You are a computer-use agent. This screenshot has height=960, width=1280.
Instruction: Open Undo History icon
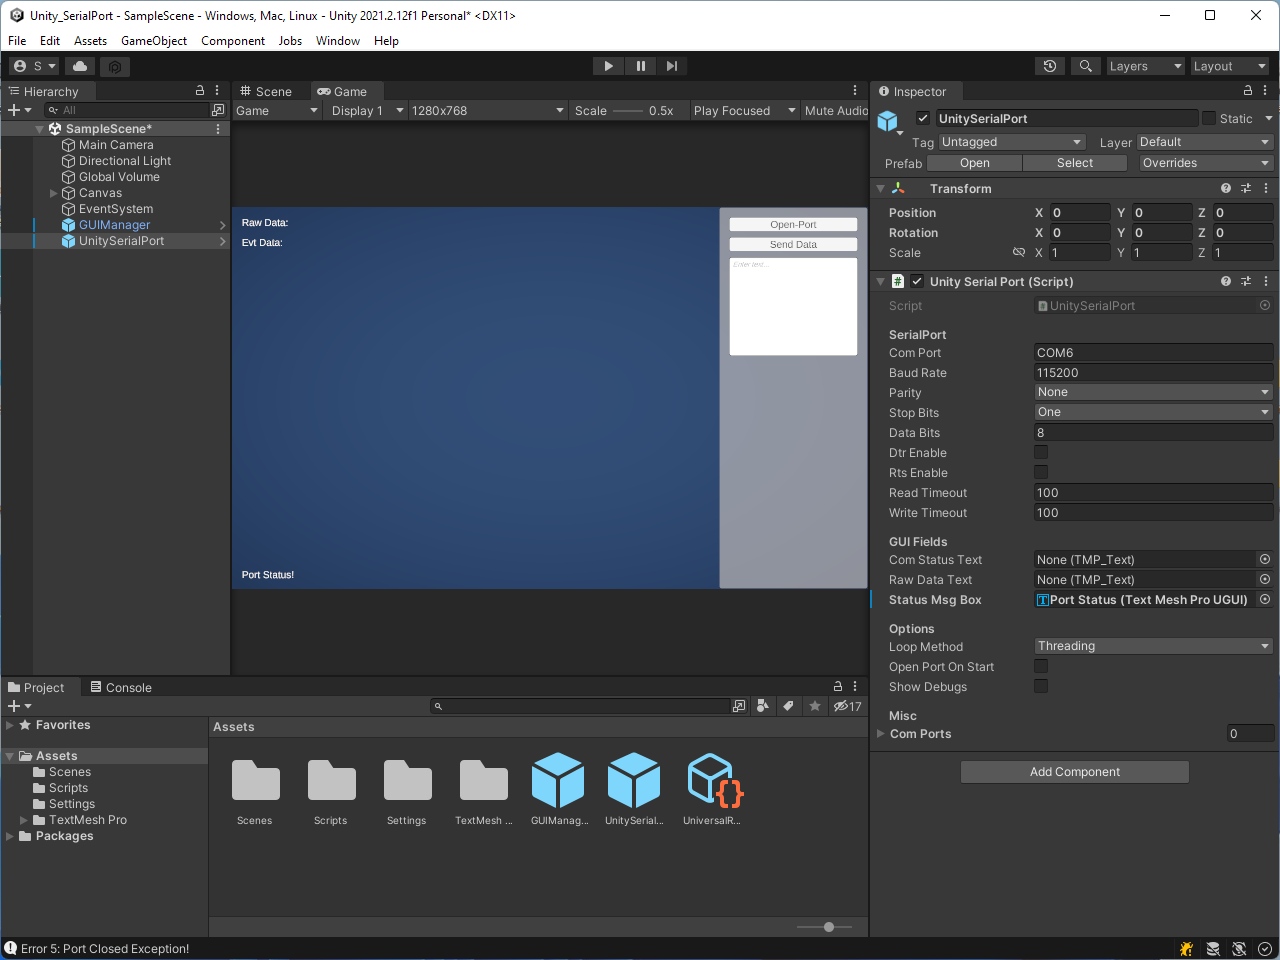pyautogui.click(x=1049, y=66)
